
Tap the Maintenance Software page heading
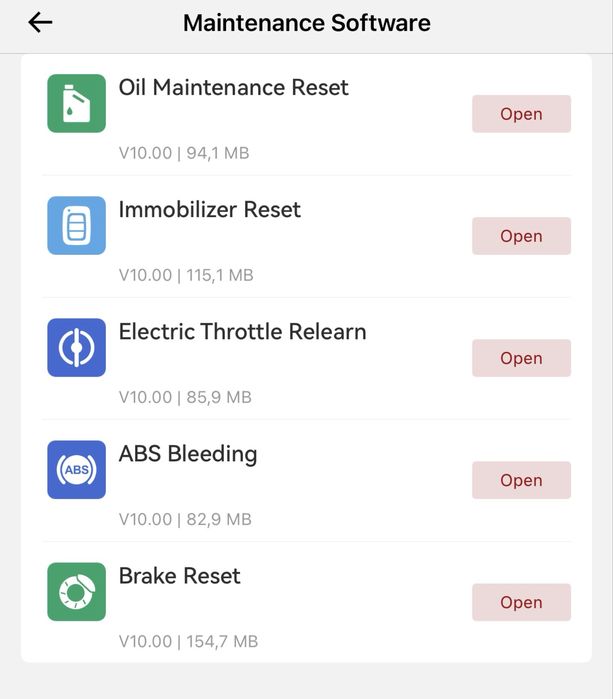306,22
